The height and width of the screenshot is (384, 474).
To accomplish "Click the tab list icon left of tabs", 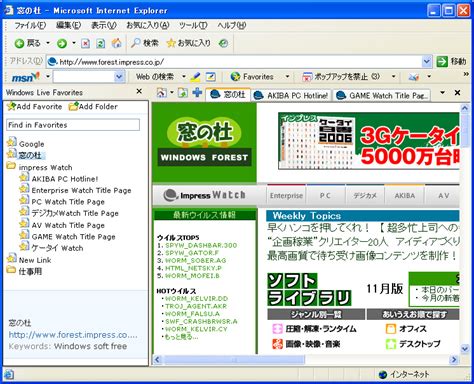I will 162,93.
